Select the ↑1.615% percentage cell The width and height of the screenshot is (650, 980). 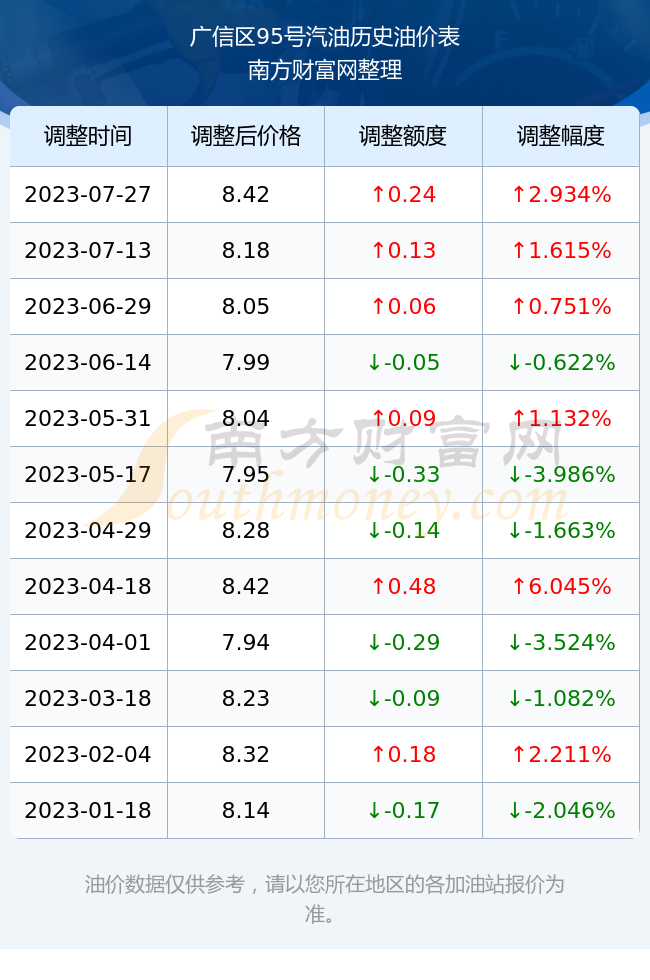click(561, 251)
